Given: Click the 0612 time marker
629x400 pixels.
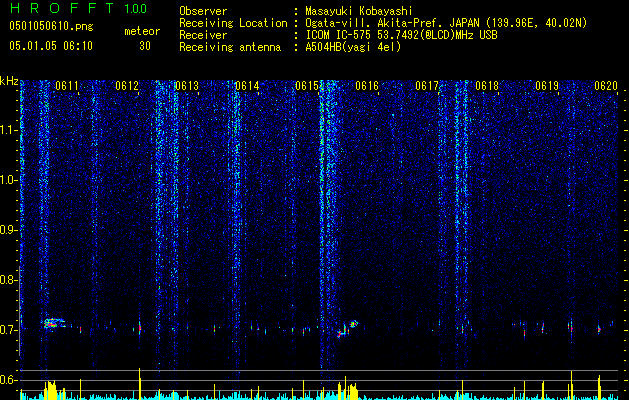Looking at the screenshot, I should [x=127, y=86].
